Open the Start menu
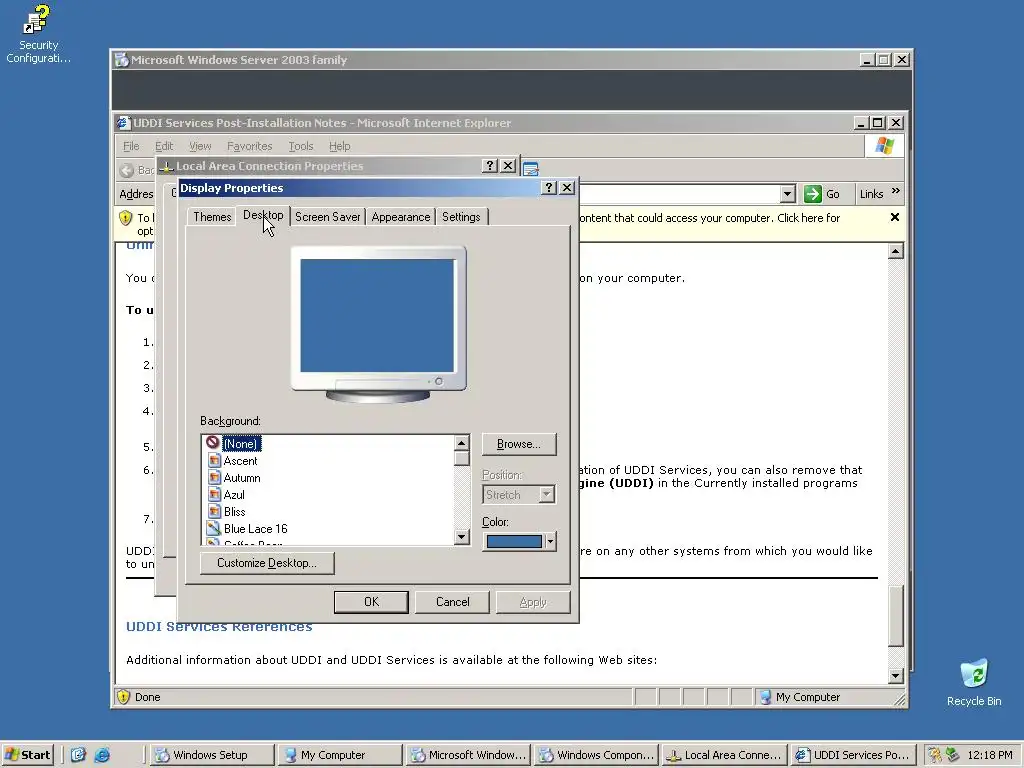 pos(27,755)
